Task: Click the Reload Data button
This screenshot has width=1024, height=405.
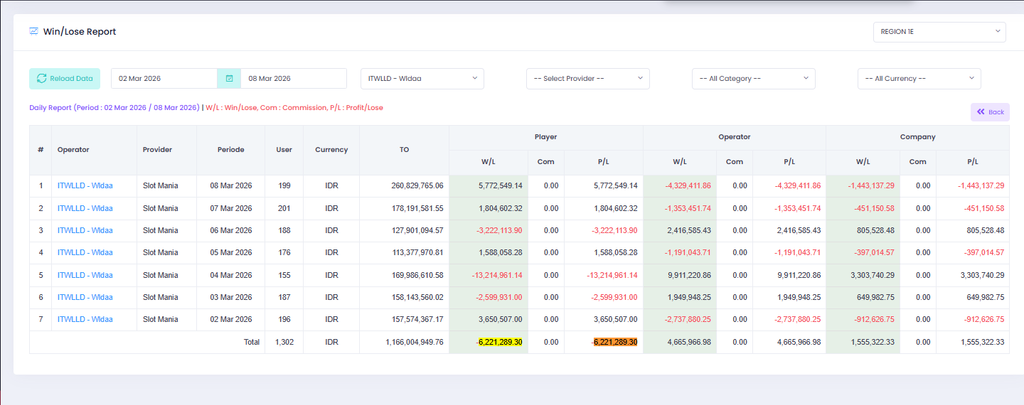Action: pyautogui.click(x=65, y=78)
